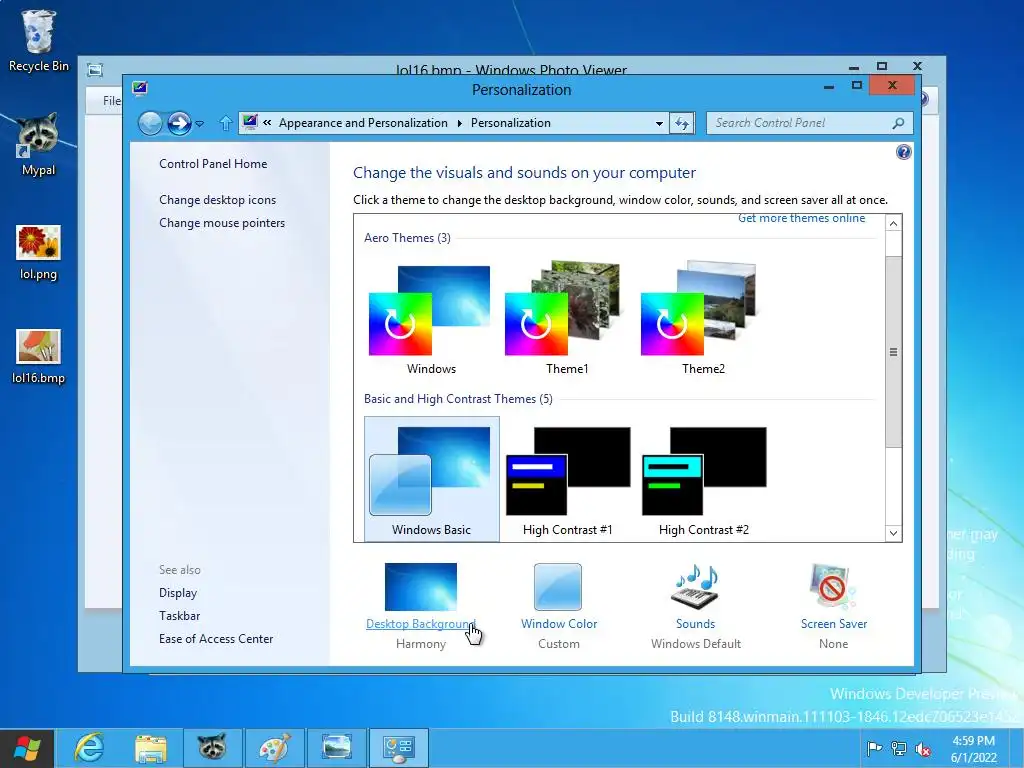Go up one level with the up arrow
This screenshot has height=768, width=1024.
tap(225, 123)
